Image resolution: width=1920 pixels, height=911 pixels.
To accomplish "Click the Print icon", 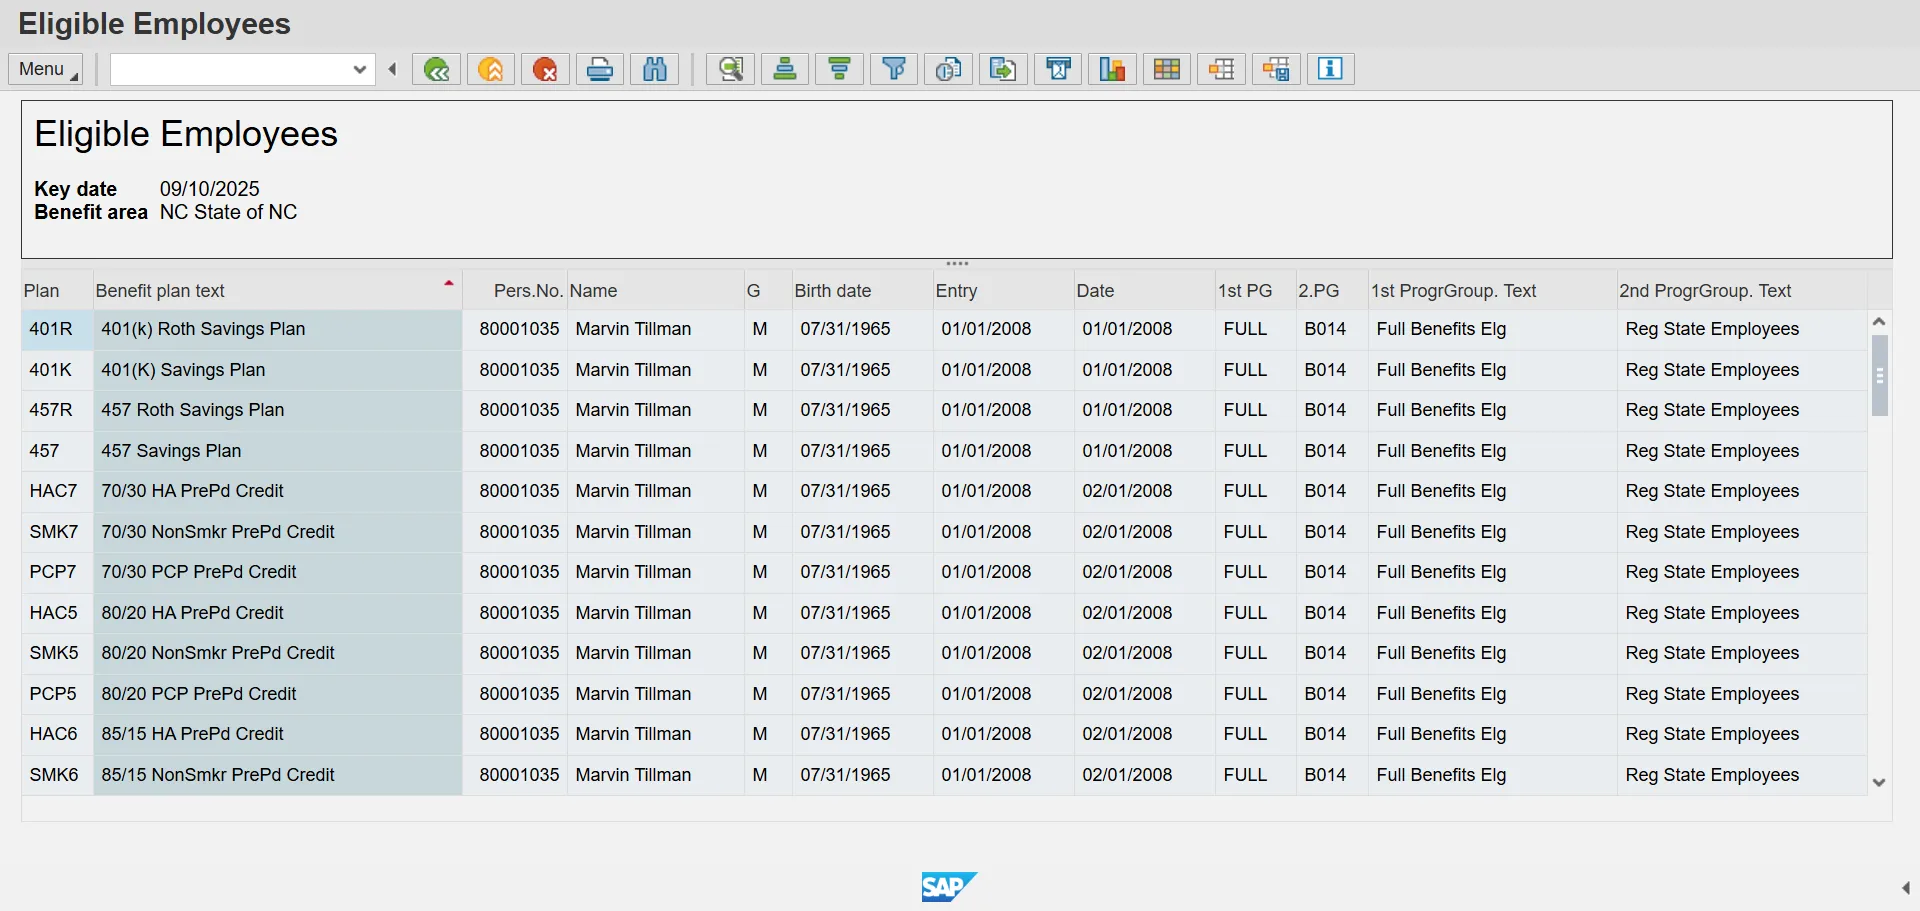I will (x=600, y=69).
